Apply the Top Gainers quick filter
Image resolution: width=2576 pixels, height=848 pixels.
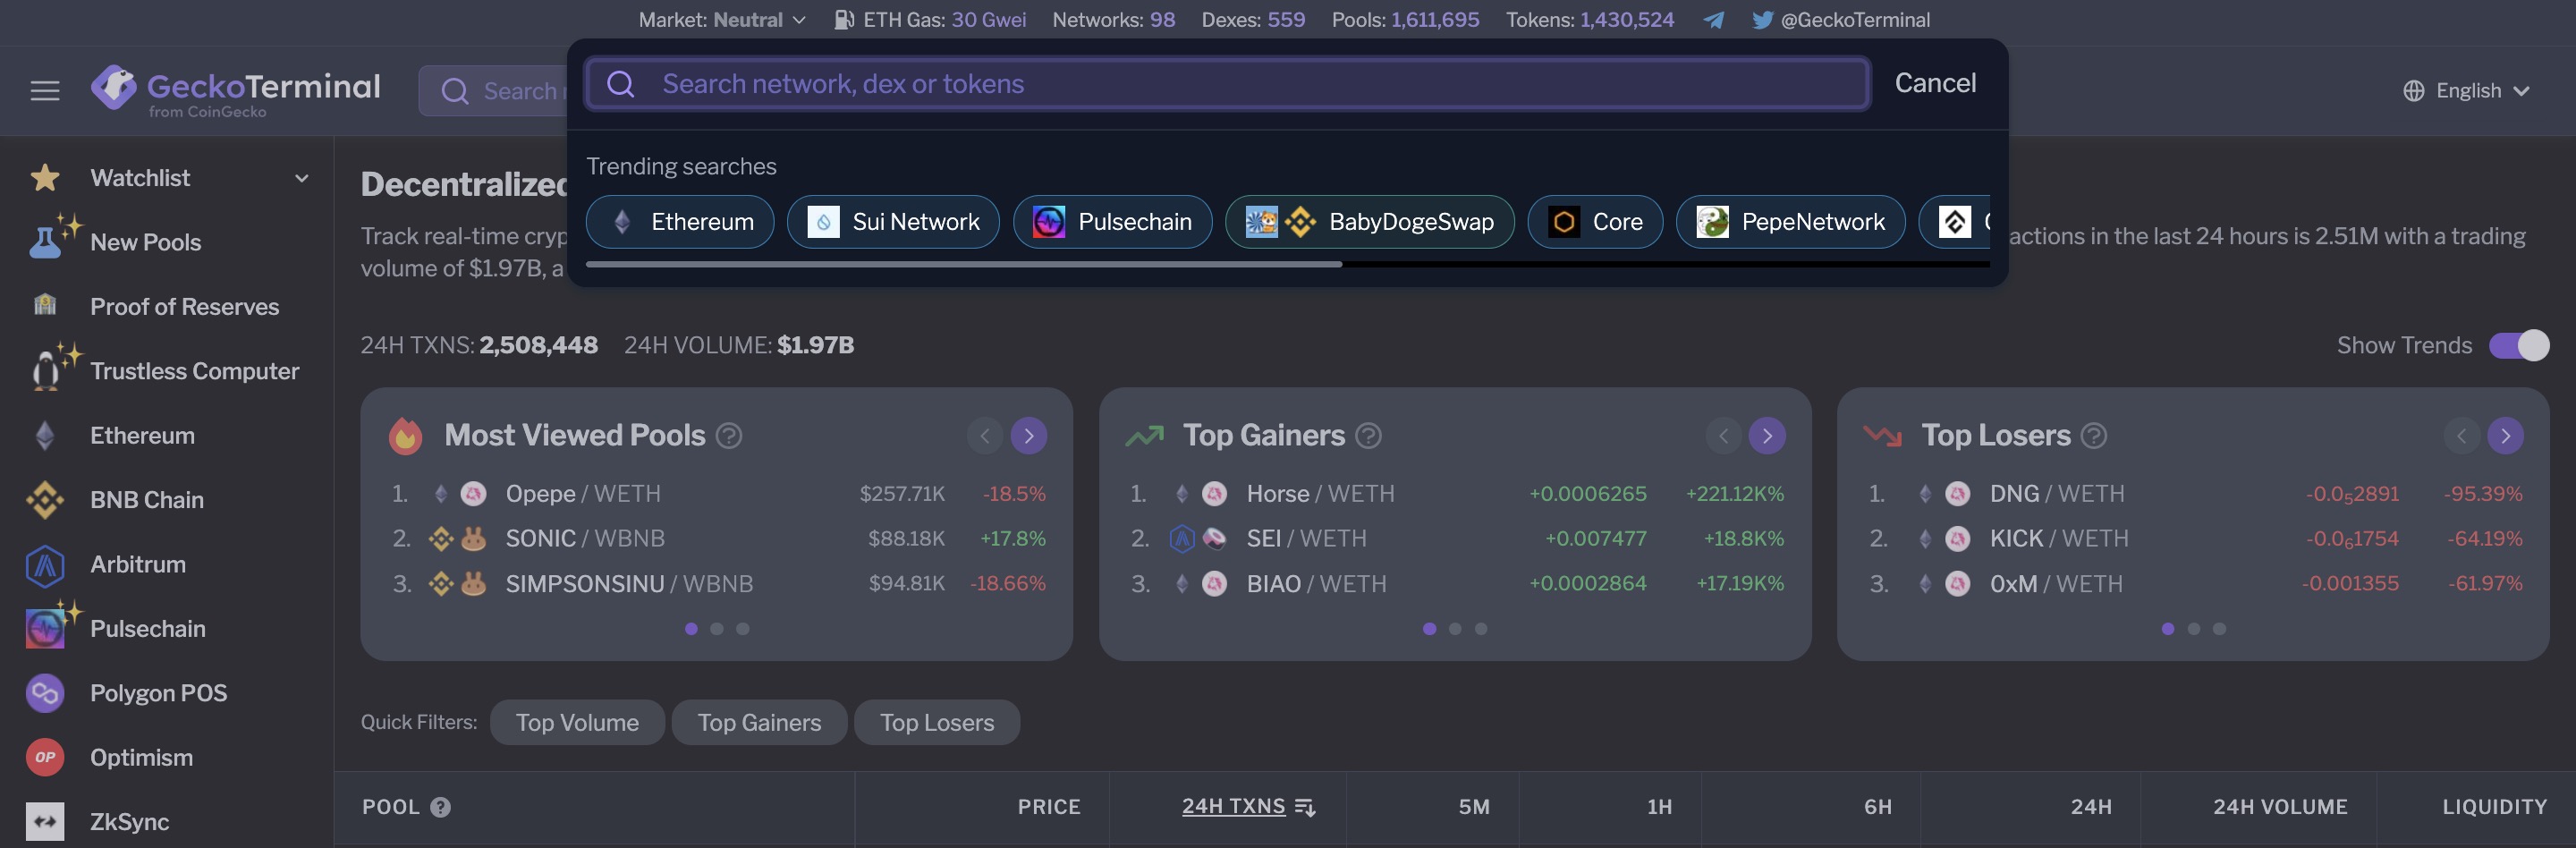[759, 722]
